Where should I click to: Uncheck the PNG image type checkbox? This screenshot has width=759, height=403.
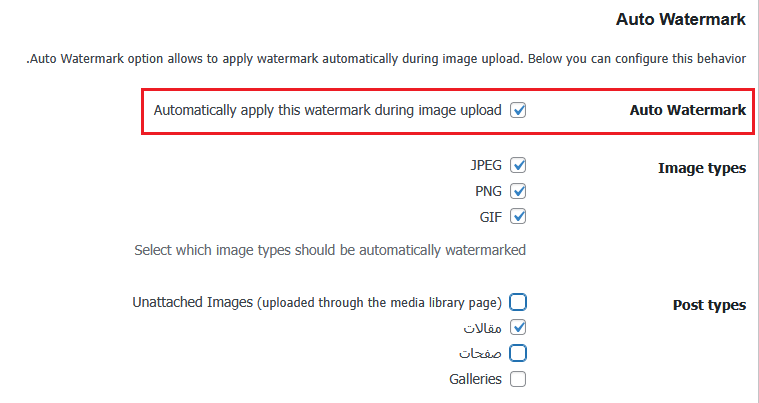518,191
